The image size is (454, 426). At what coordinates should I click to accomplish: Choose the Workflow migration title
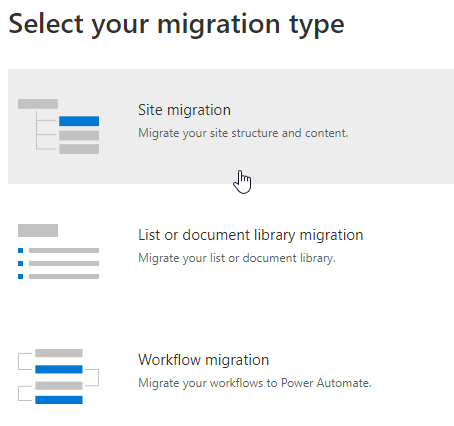click(x=203, y=360)
